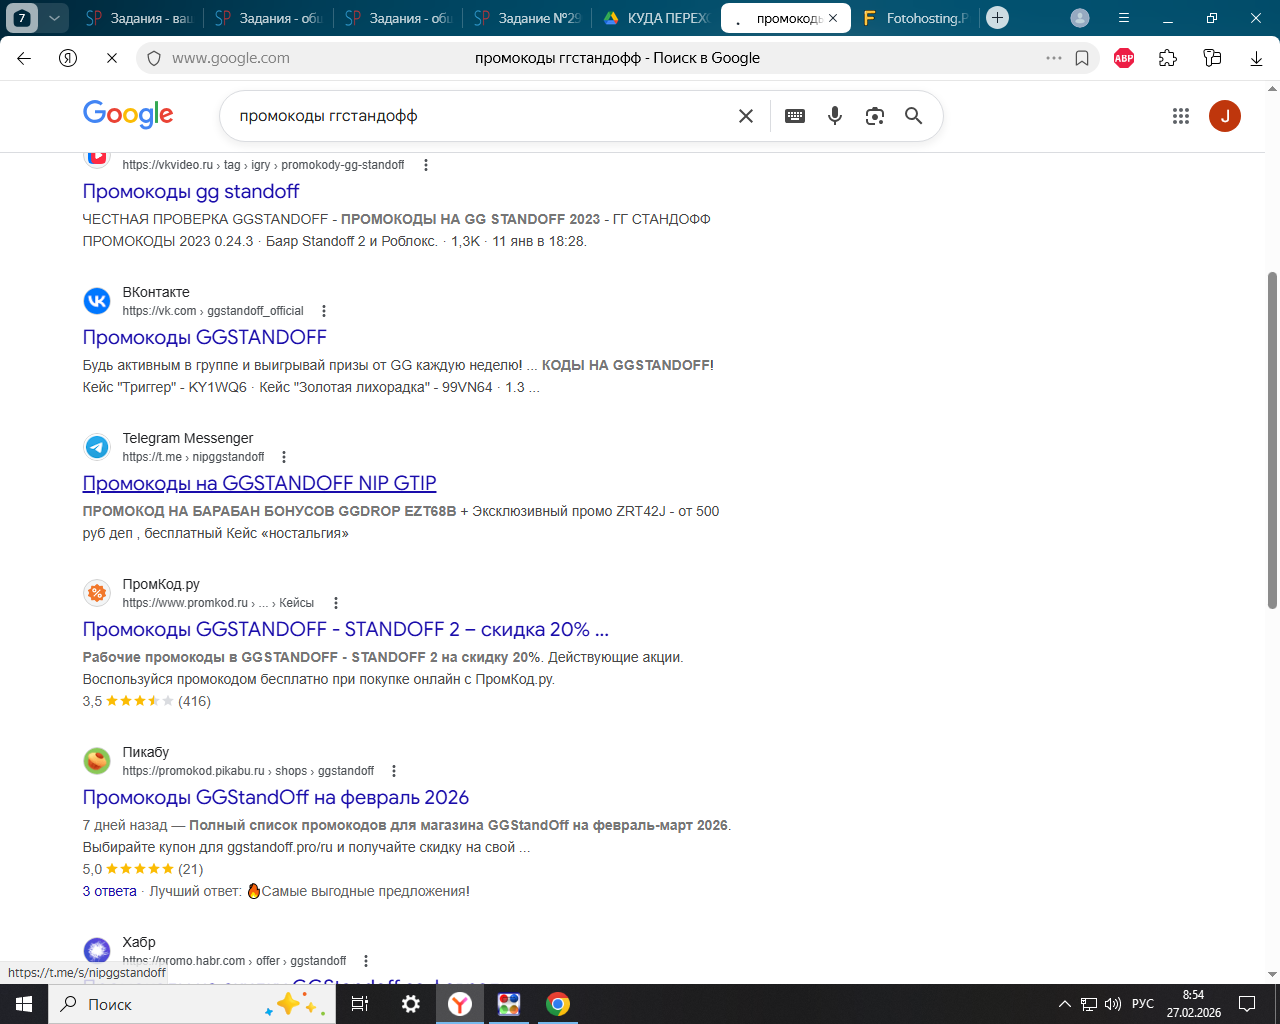
Task: Open Google's on-screen keyboard input tool
Action: tap(795, 116)
